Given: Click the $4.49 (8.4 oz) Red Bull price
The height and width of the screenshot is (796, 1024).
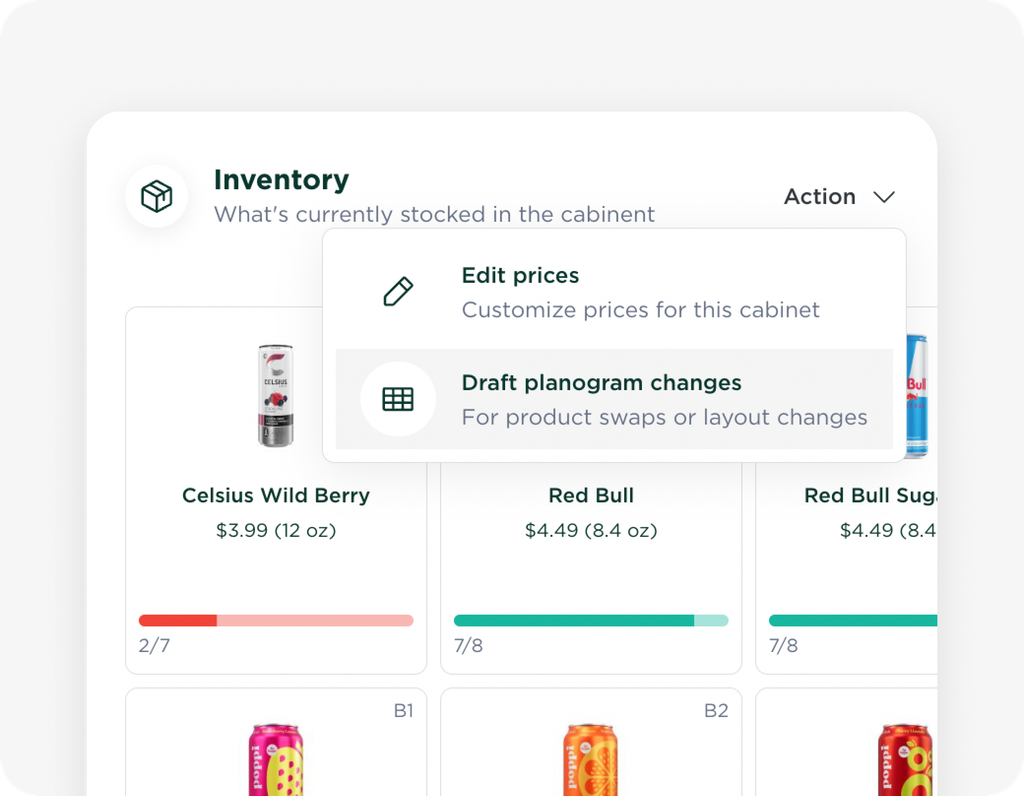Looking at the screenshot, I should [591, 530].
